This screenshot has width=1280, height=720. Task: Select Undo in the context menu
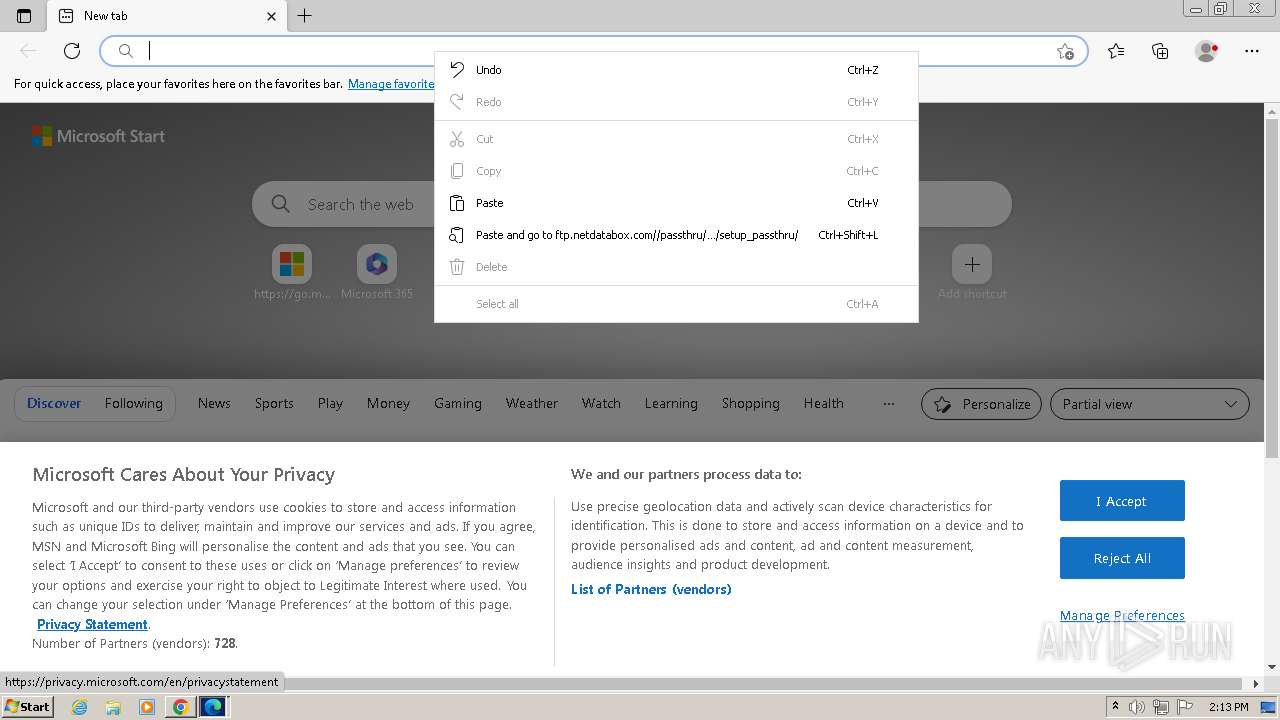click(x=676, y=70)
